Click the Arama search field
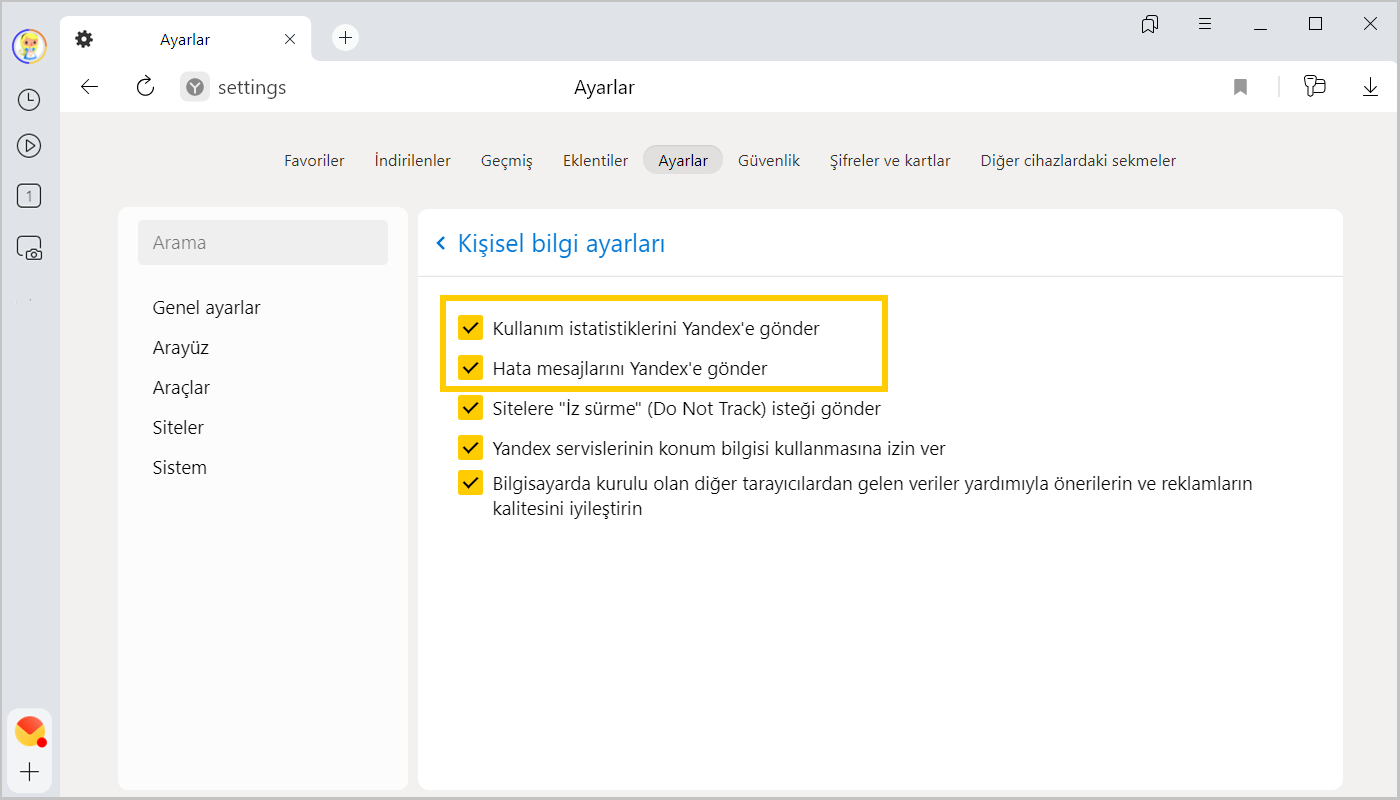The image size is (1400, 800). pyautogui.click(x=263, y=243)
